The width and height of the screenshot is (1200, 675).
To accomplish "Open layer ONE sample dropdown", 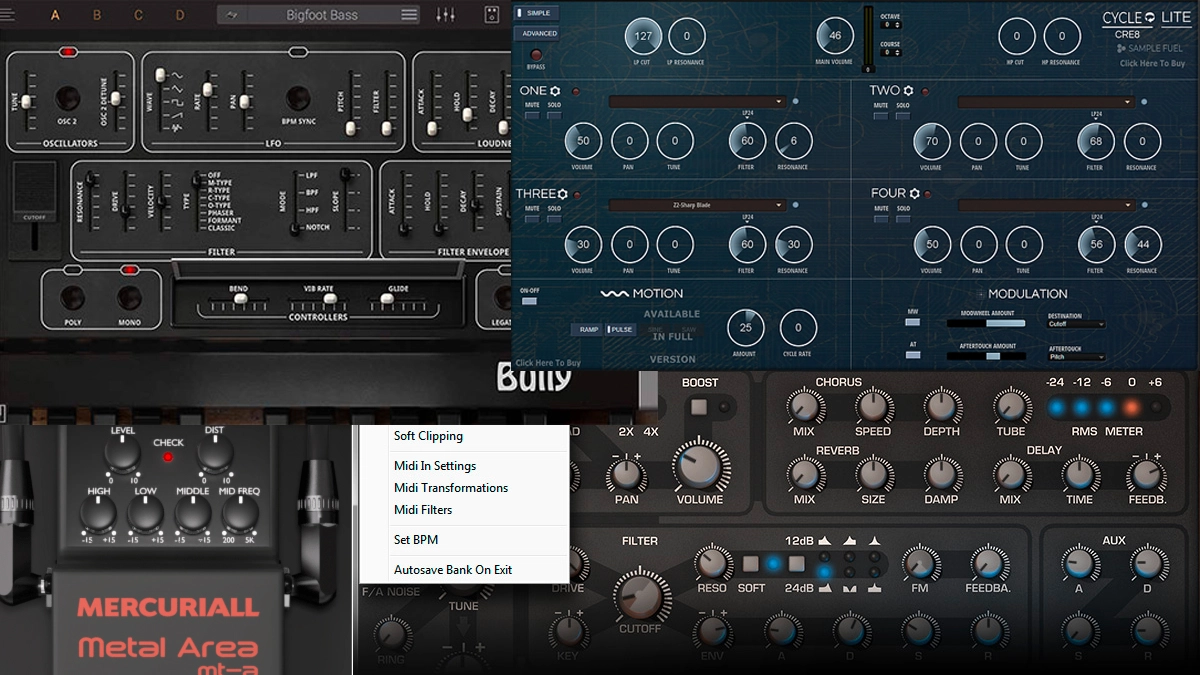I will click(696, 101).
